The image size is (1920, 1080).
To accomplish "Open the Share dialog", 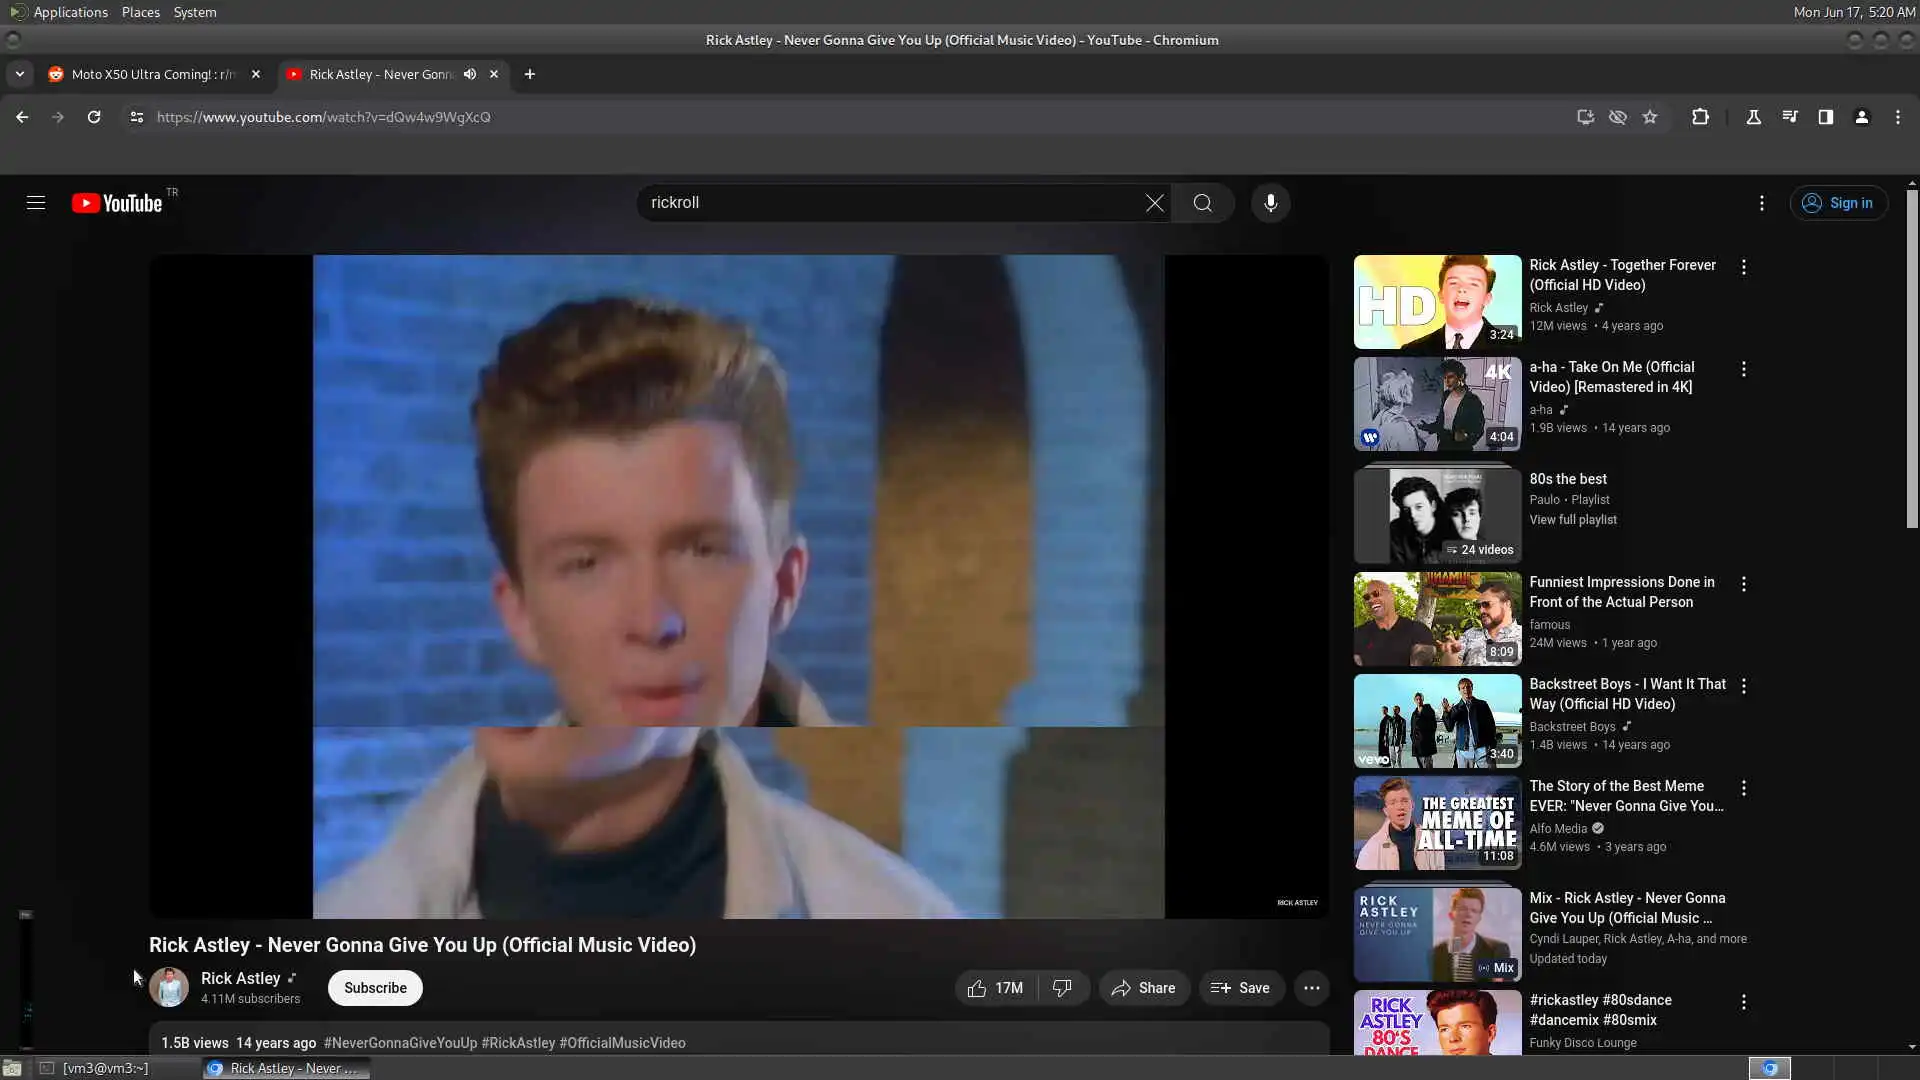I will click(1144, 988).
